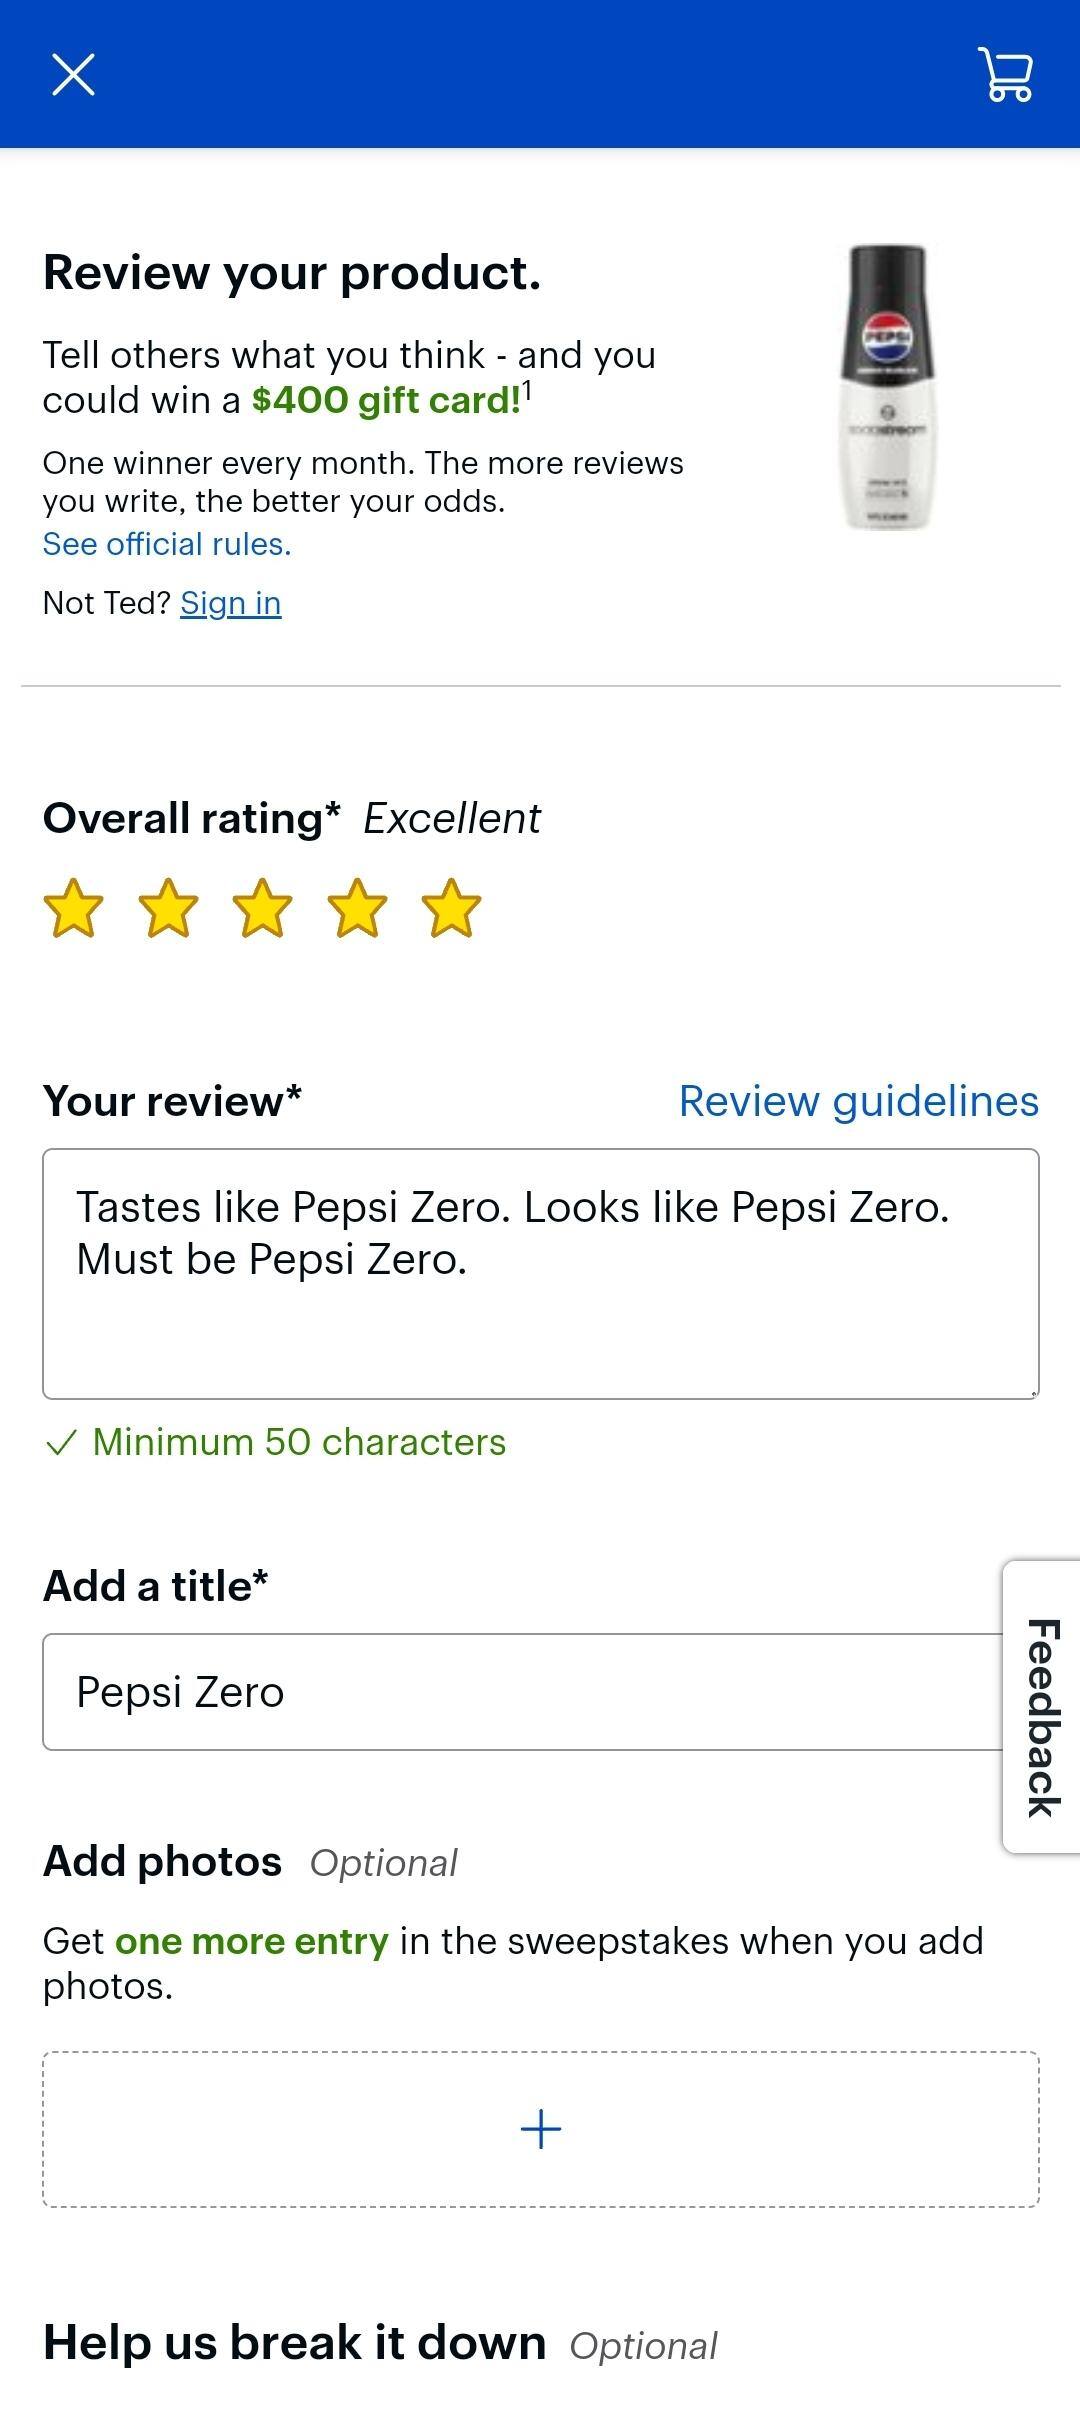Open the shopping cart icon

[1006, 75]
